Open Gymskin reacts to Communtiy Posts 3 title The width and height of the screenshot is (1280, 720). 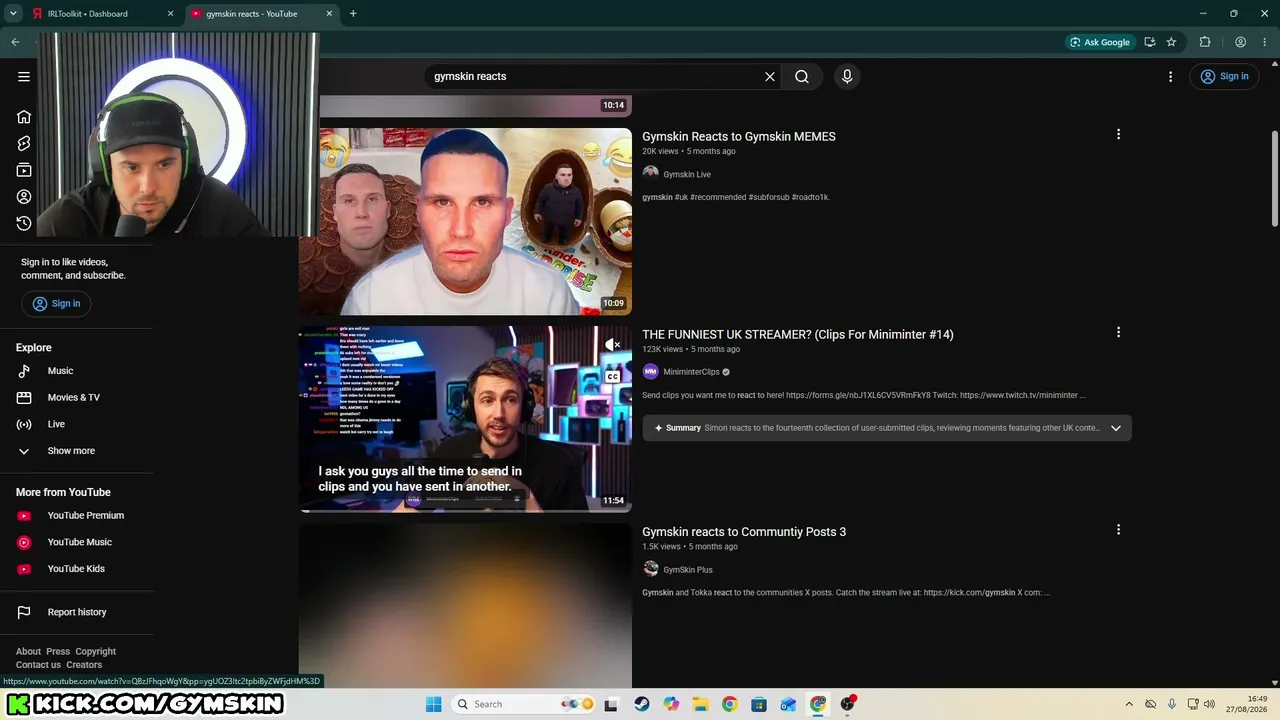744,532
